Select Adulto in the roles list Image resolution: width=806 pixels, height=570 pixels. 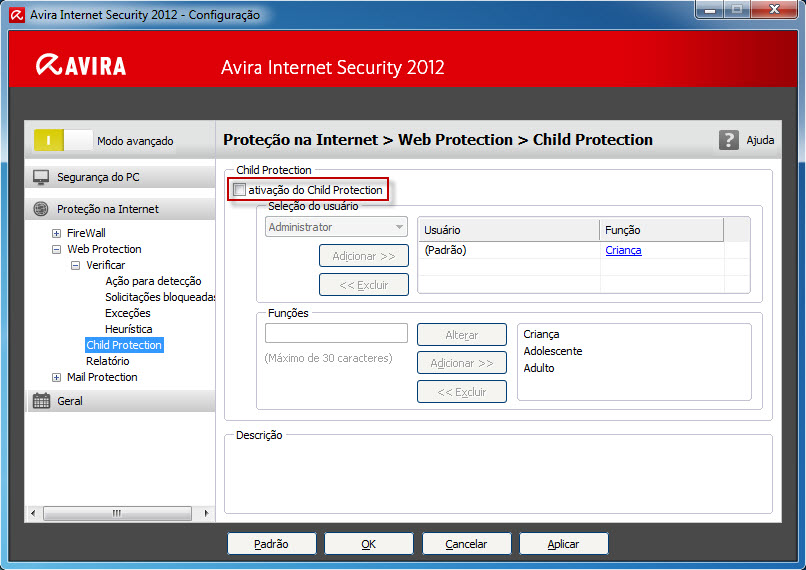539,368
